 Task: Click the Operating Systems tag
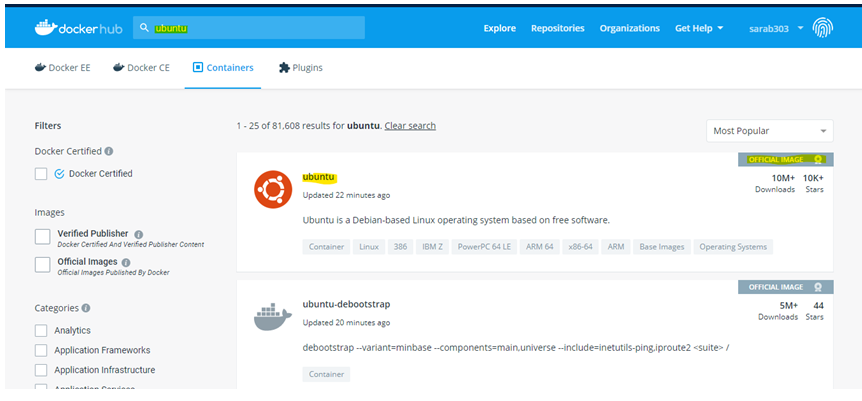[x=733, y=247]
